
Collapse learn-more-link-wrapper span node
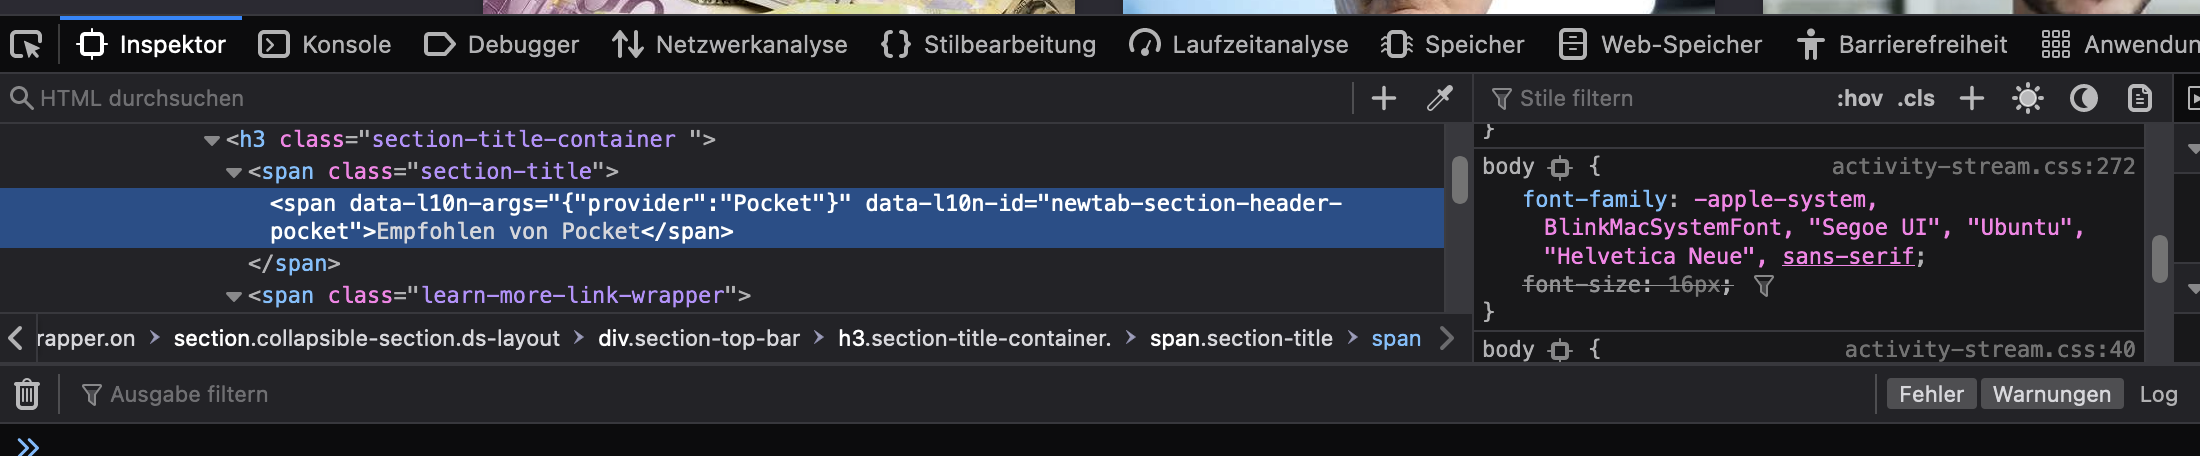(234, 296)
